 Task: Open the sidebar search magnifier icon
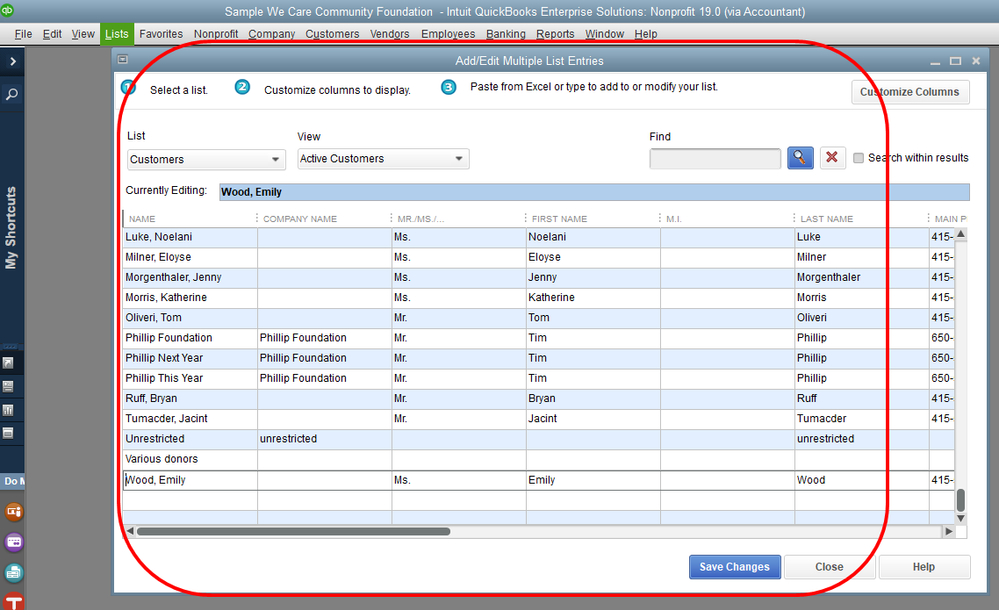(11, 94)
